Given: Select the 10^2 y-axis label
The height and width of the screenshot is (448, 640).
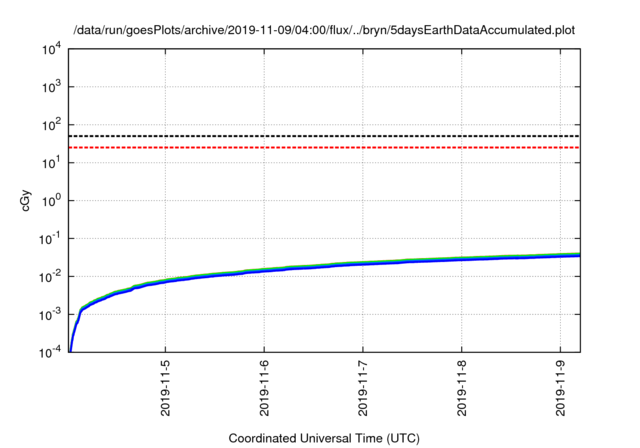Looking at the screenshot, I should click(52, 125).
